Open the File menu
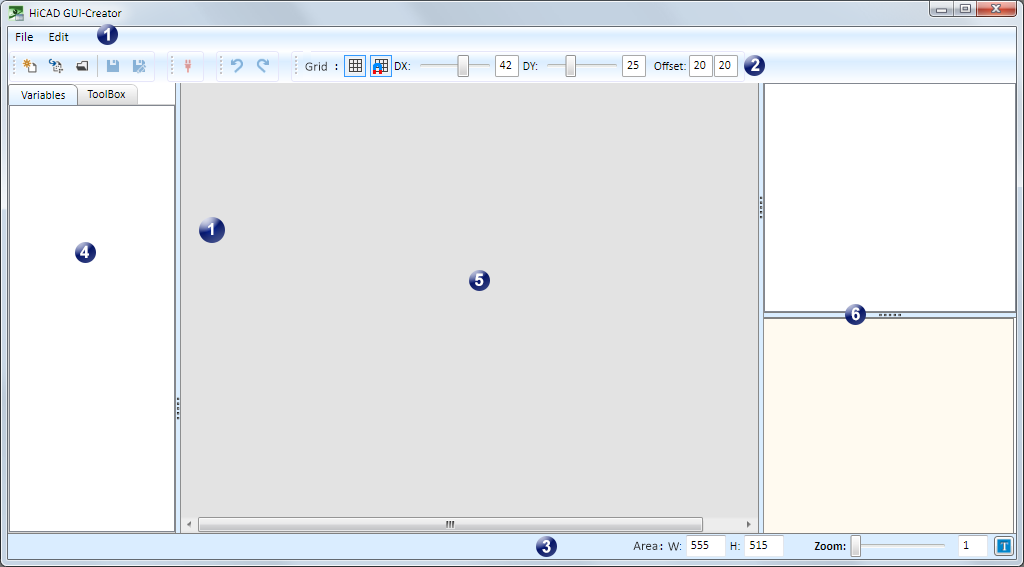Image resolution: width=1024 pixels, height=567 pixels. tap(24, 37)
